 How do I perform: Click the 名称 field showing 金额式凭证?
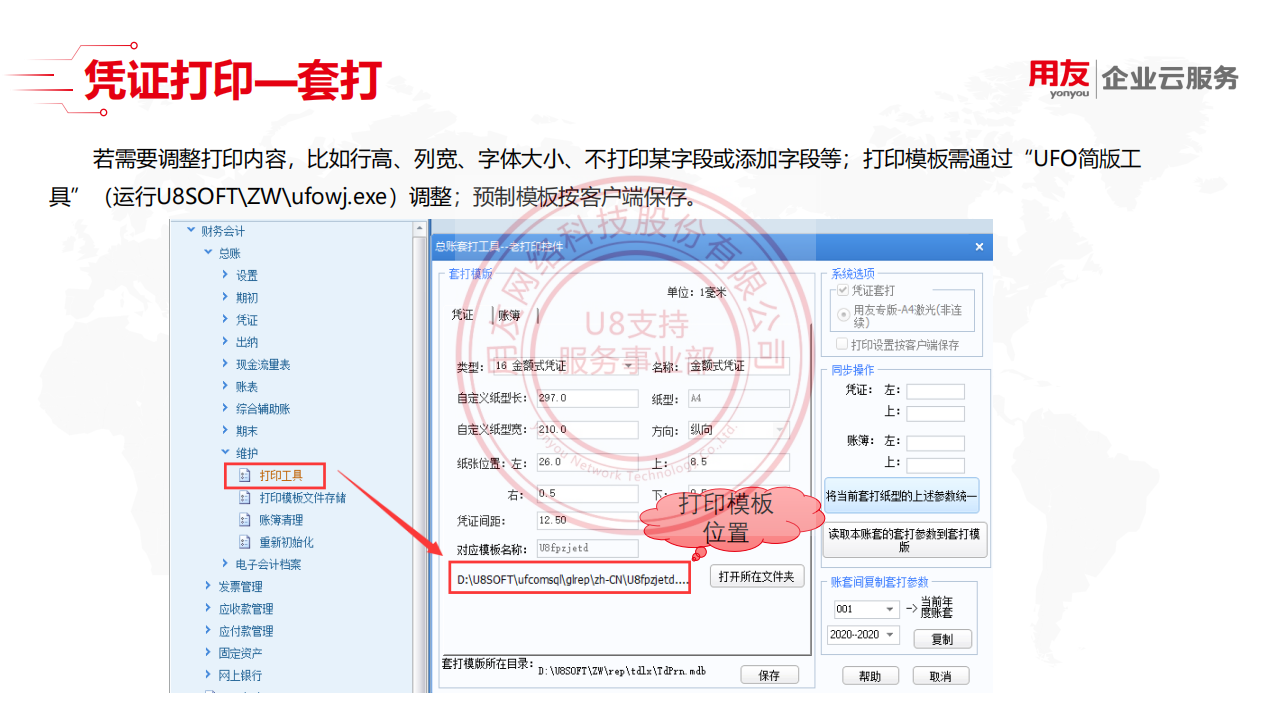738,366
